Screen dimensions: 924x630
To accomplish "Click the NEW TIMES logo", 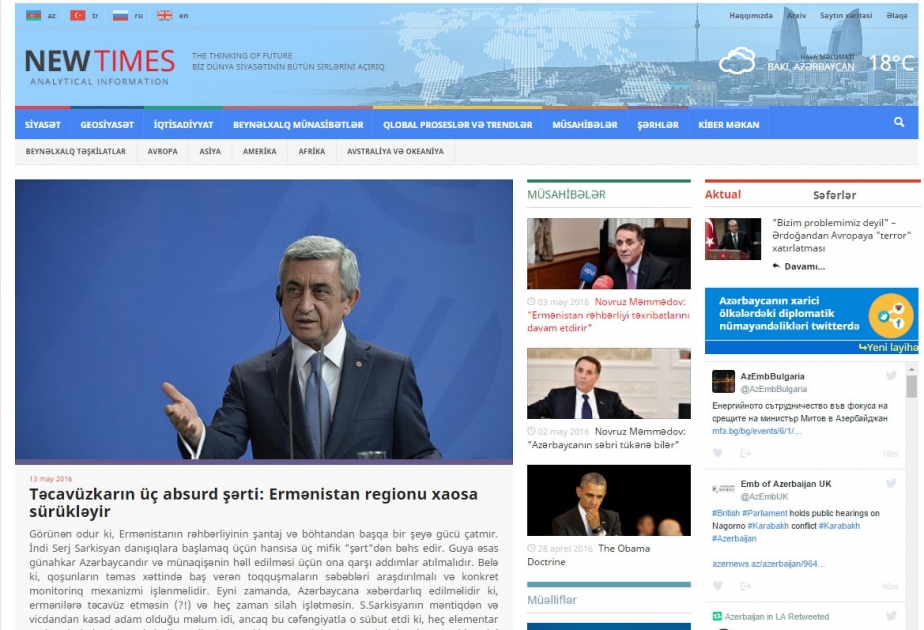I will 100,67.
